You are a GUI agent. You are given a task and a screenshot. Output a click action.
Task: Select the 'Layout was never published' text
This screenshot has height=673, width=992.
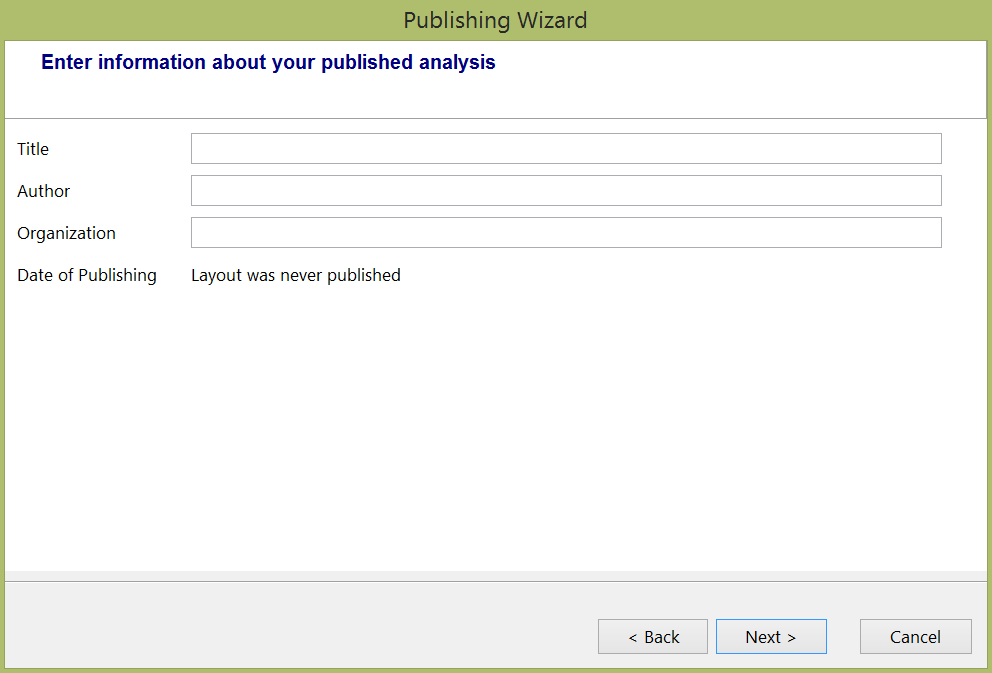296,275
